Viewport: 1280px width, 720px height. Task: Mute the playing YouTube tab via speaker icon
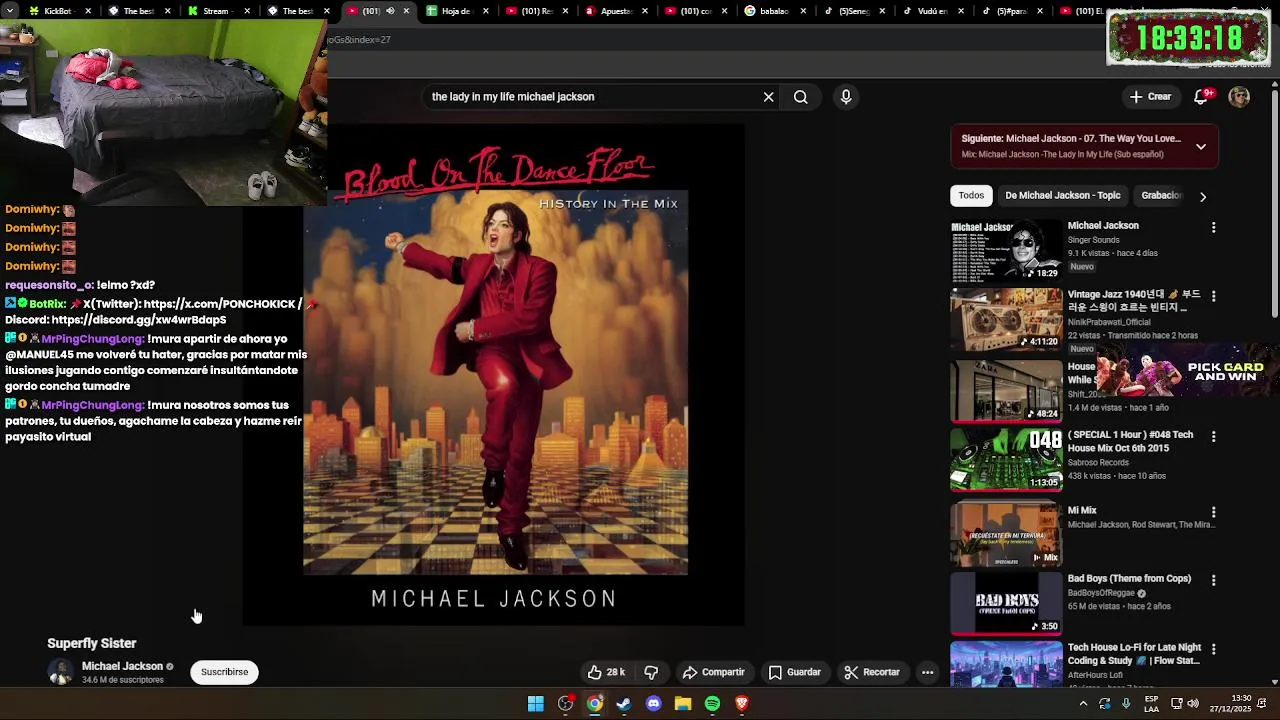click(390, 11)
